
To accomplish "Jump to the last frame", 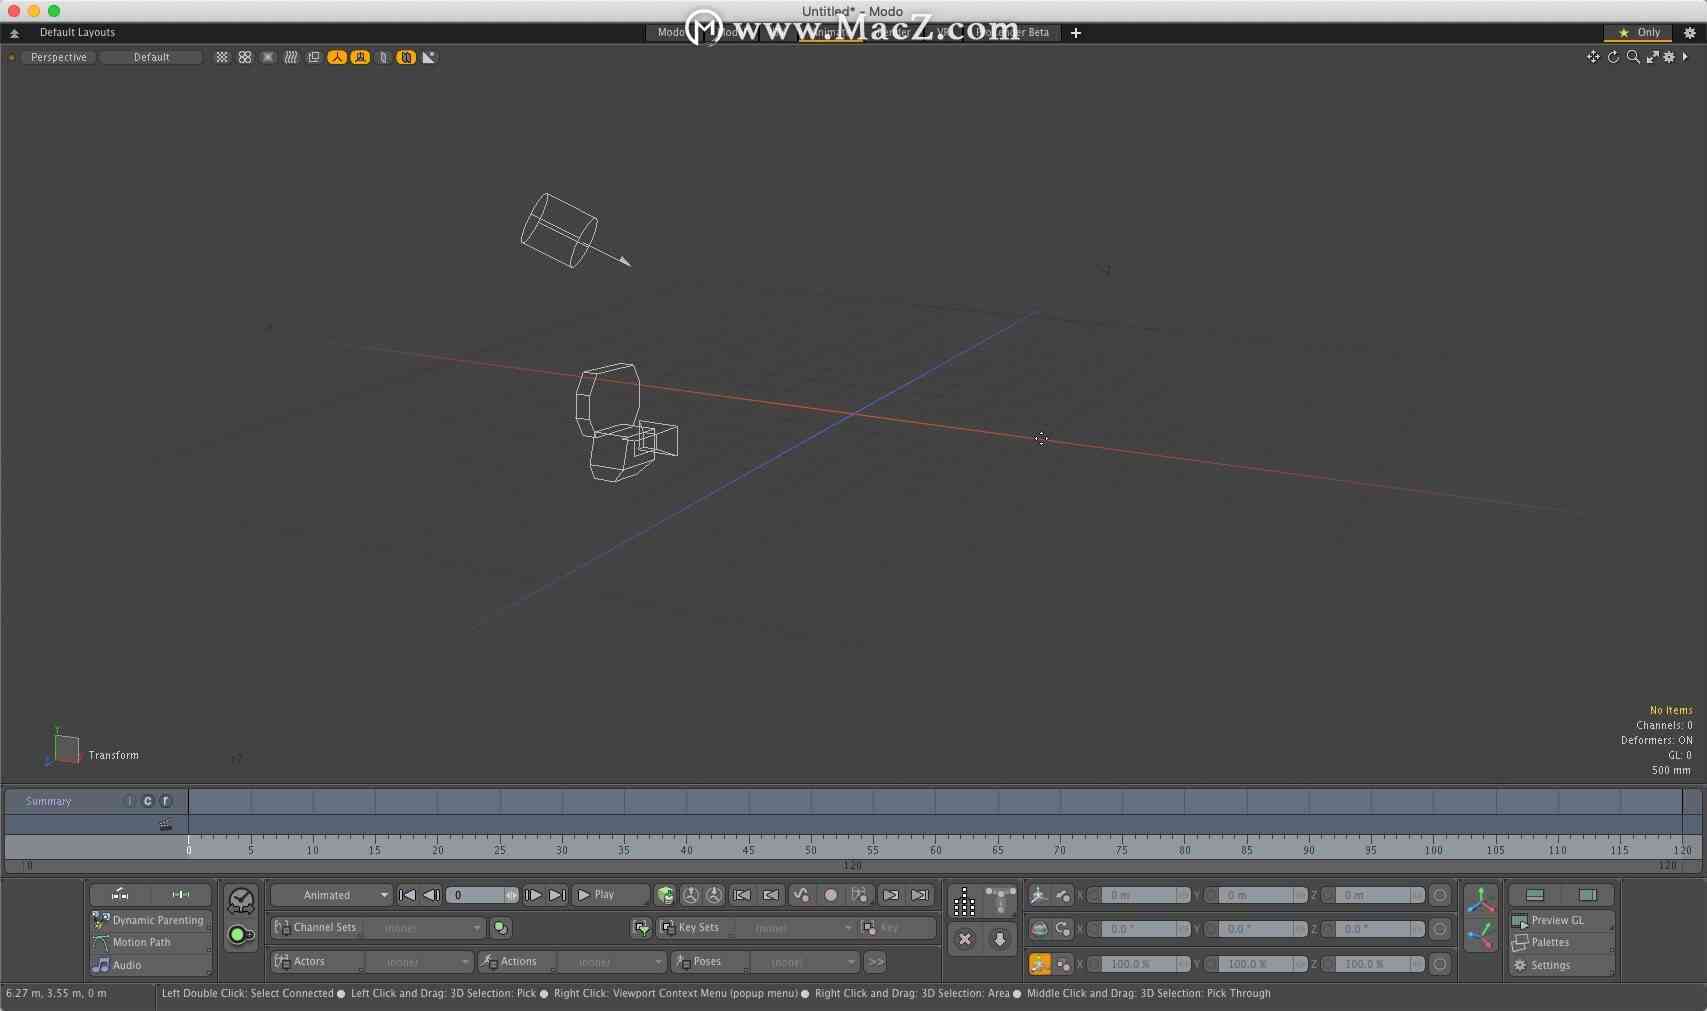I will coord(557,895).
